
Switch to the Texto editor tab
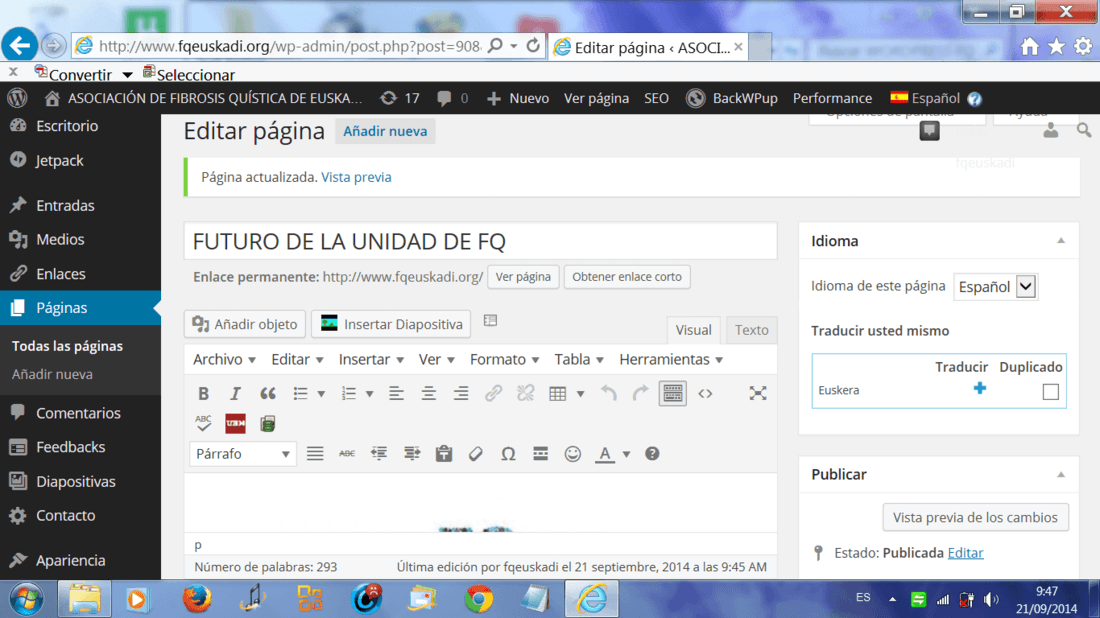(751, 330)
